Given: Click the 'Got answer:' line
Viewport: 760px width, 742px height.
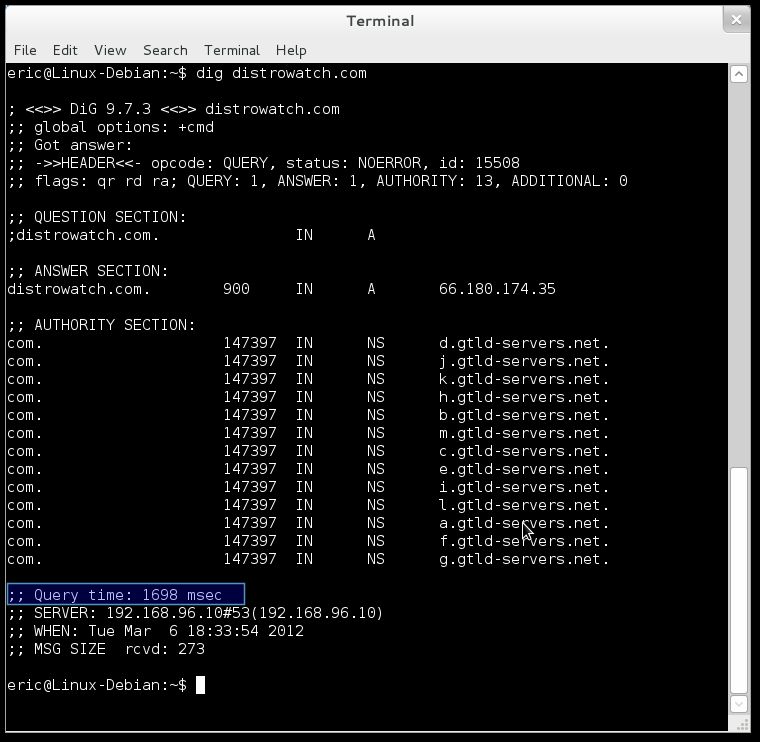Looking at the screenshot, I should [x=70, y=145].
